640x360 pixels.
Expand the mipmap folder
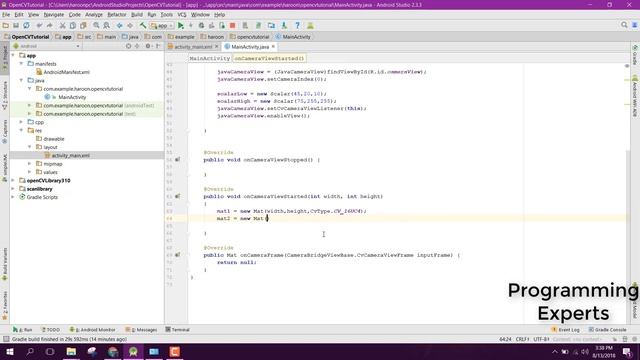[29, 164]
